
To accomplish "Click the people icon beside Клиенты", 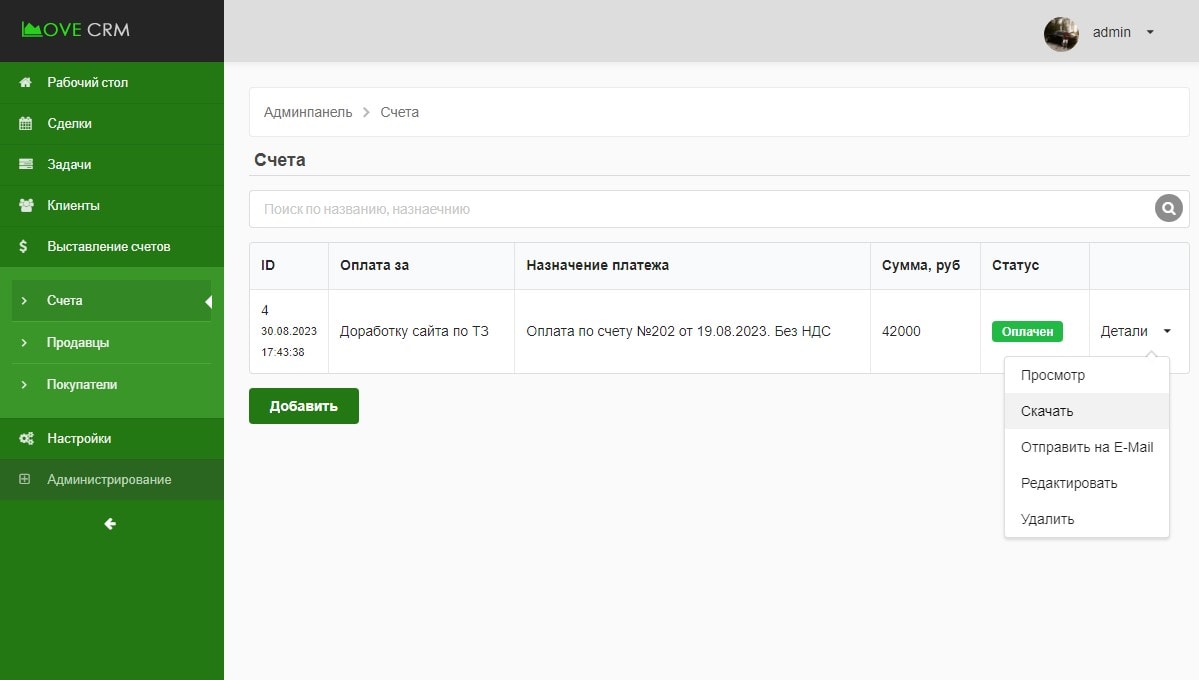I will click(26, 205).
